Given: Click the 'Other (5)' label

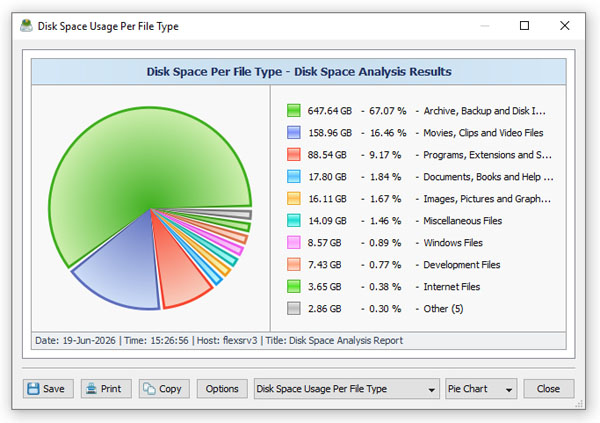Looking at the screenshot, I should pyautogui.click(x=443, y=309).
